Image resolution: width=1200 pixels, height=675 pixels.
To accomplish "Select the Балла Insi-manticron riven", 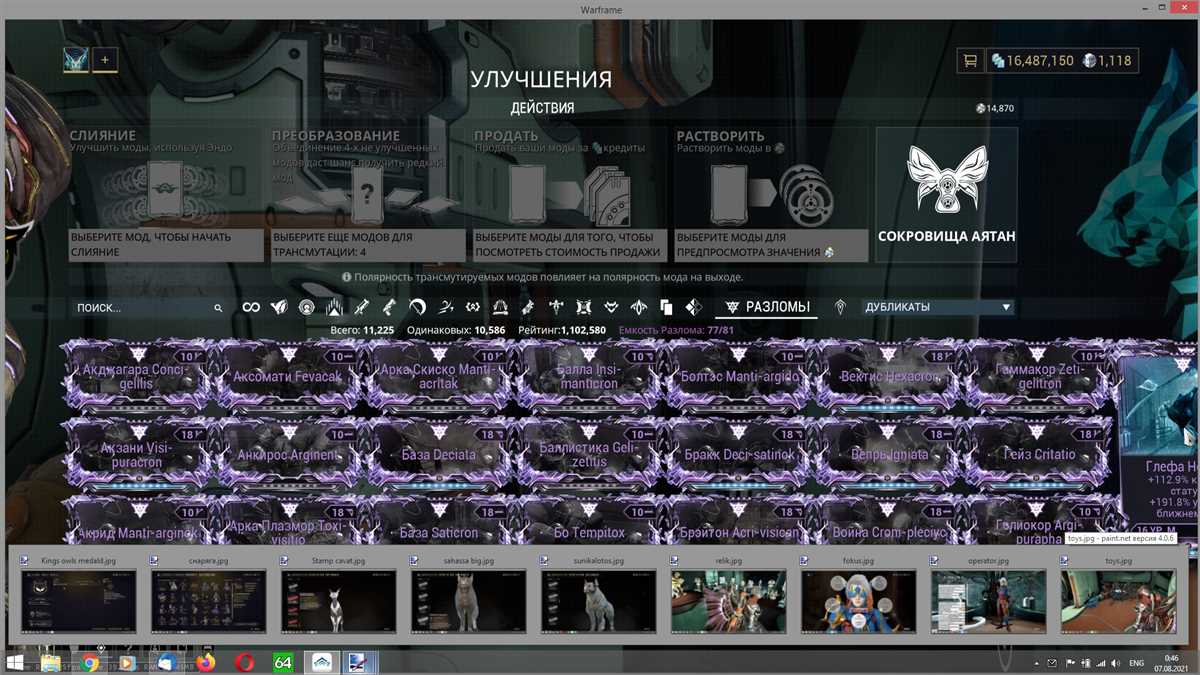I will [588, 376].
